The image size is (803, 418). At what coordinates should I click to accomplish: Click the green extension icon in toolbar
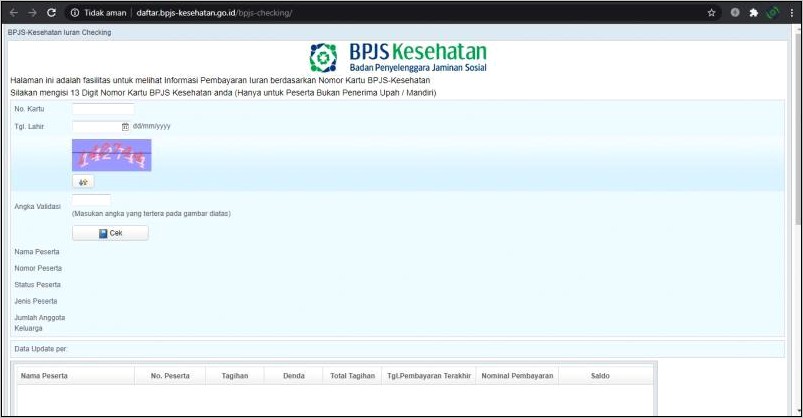(772, 13)
